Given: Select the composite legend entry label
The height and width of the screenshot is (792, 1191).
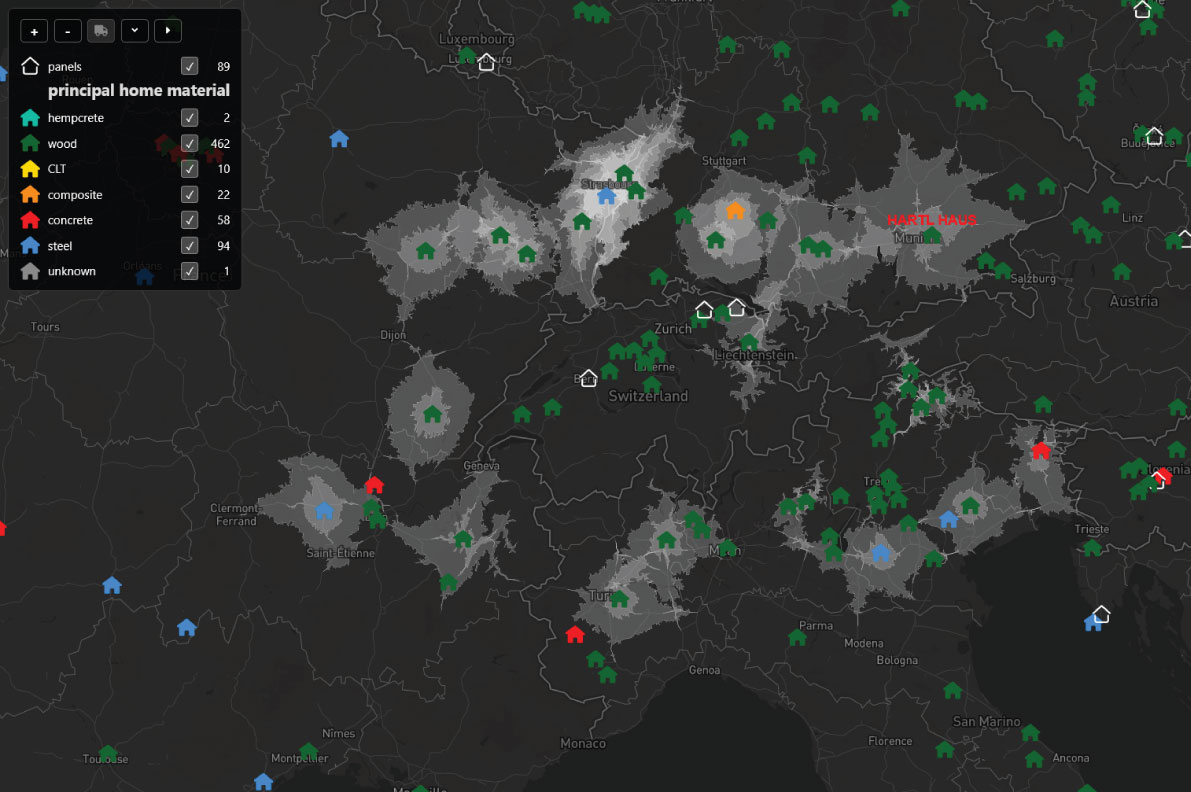Looking at the screenshot, I should [74, 194].
